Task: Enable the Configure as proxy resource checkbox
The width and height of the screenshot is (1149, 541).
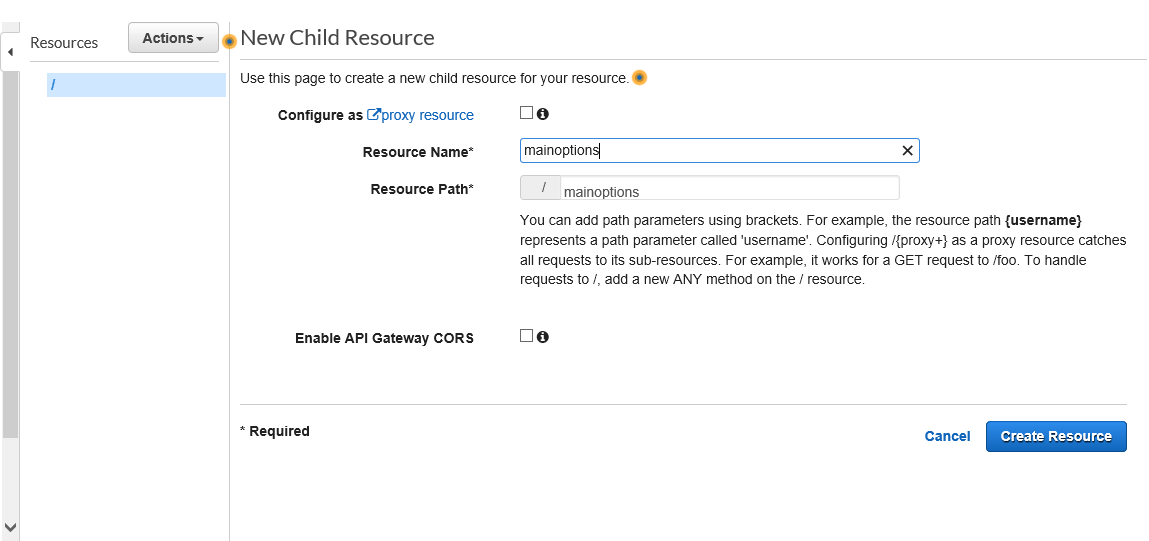Action: [527, 113]
